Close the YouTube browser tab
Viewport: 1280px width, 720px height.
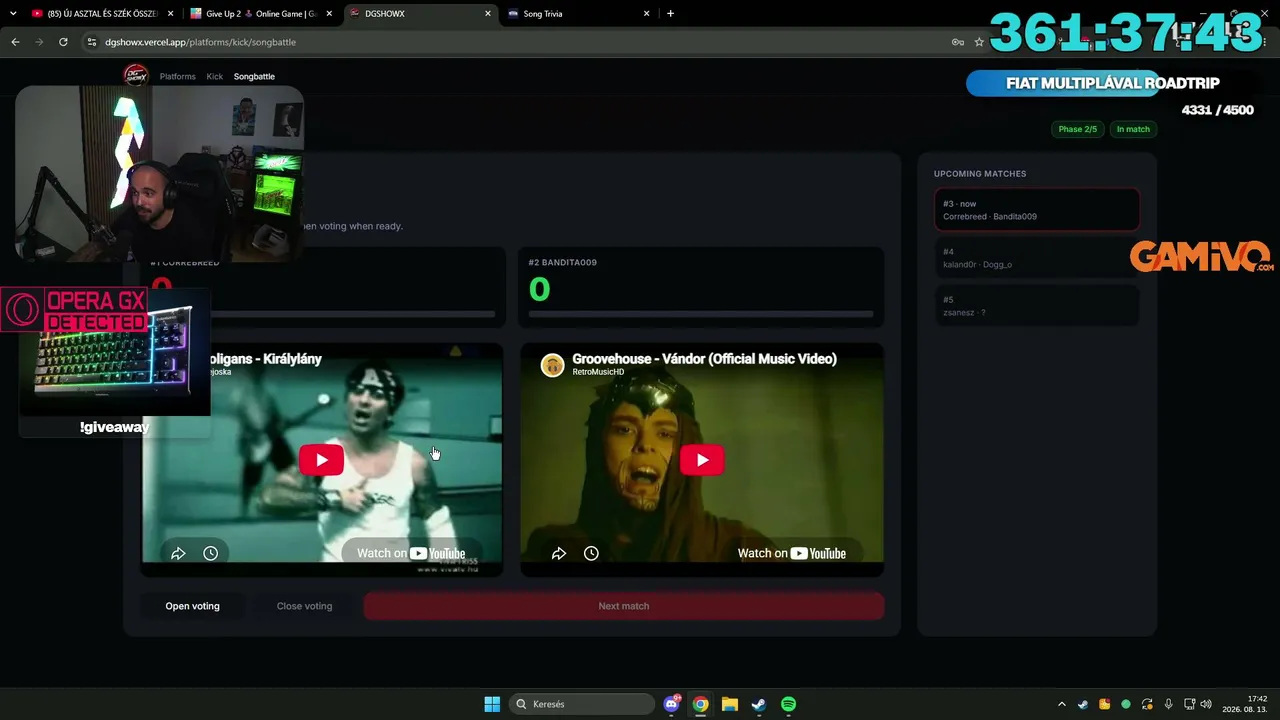(170, 14)
